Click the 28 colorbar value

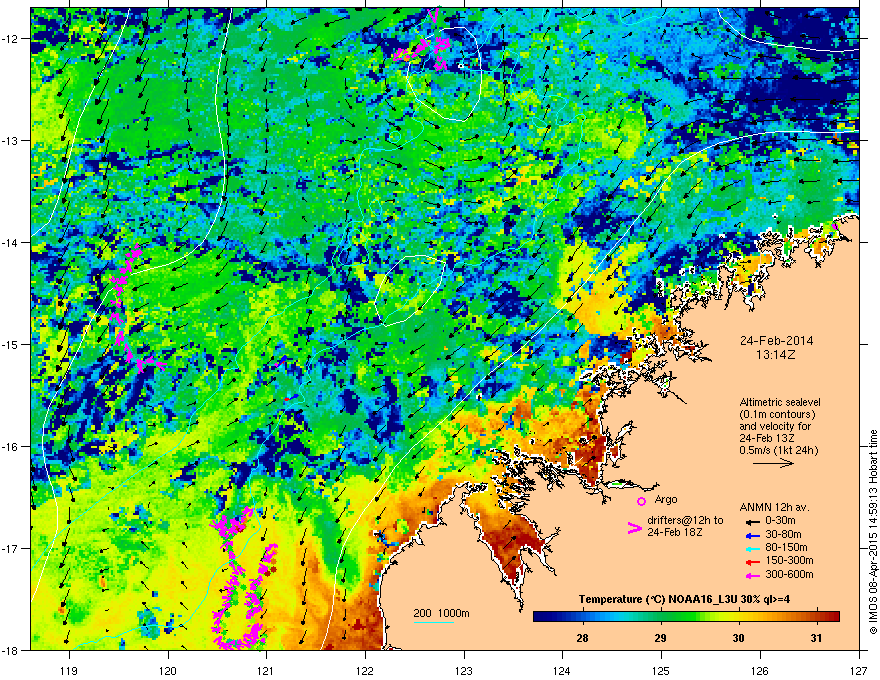(x=583, y=638)
